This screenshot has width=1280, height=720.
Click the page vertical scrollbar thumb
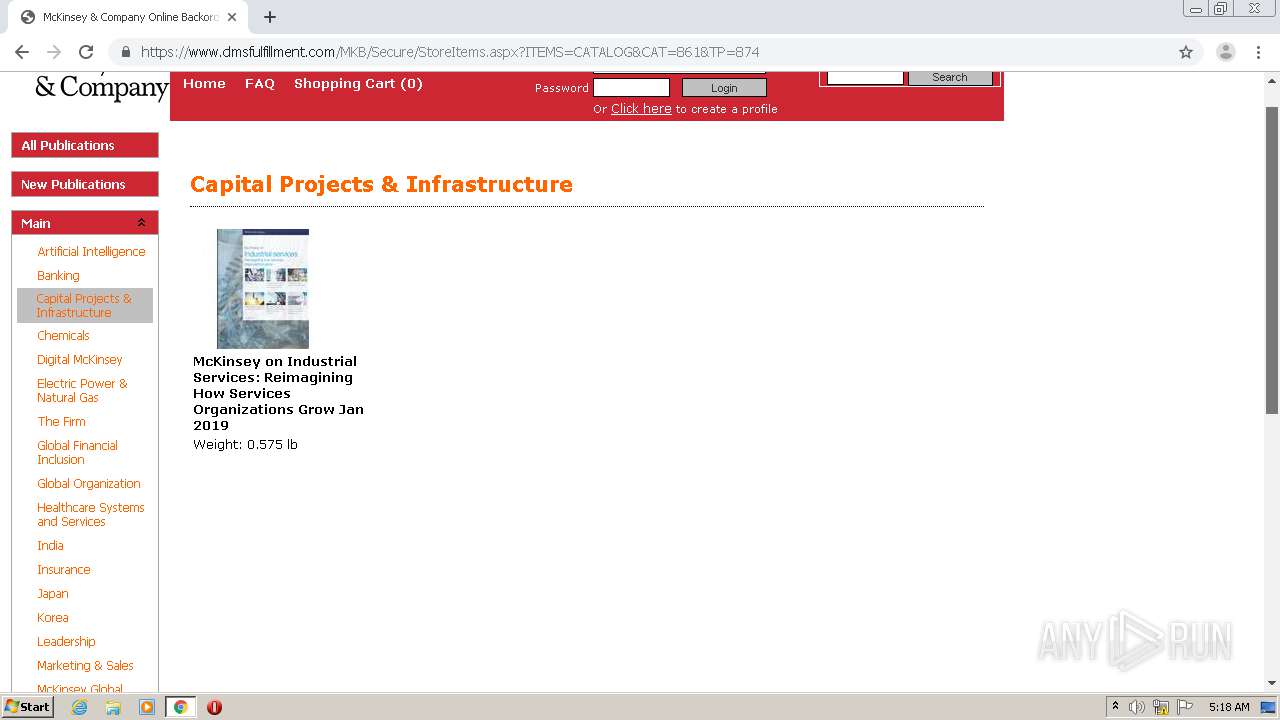point(1272,260)
